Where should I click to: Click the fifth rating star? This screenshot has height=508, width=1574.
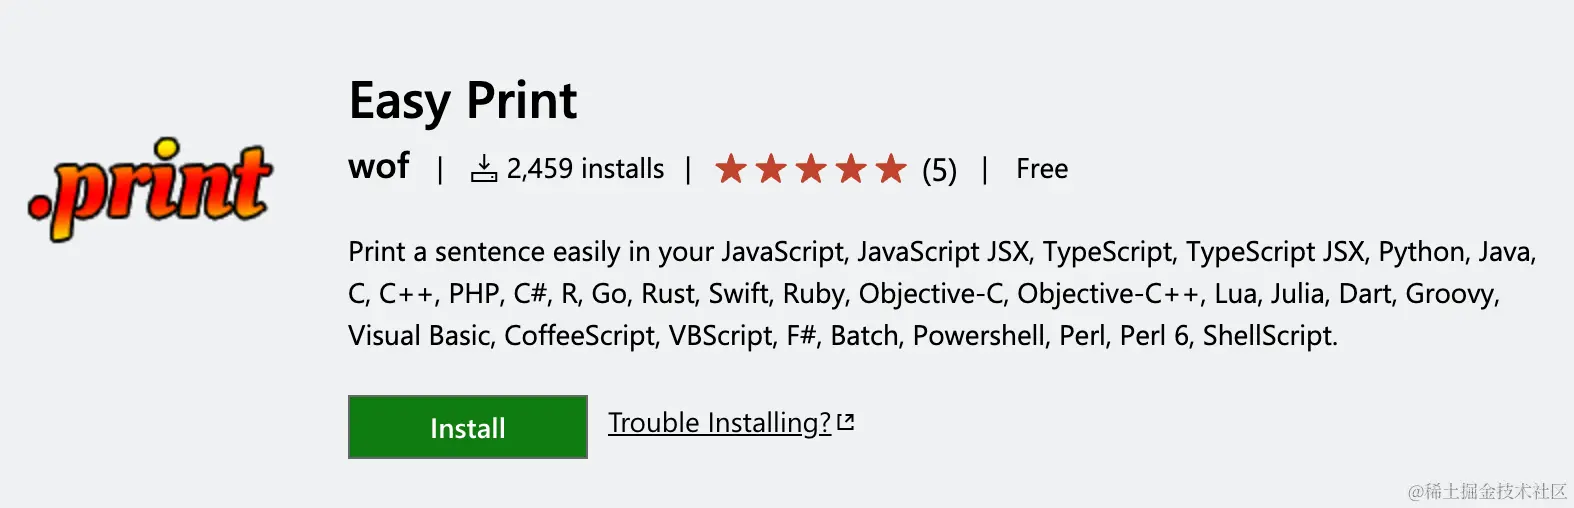(x=890, y=168)
